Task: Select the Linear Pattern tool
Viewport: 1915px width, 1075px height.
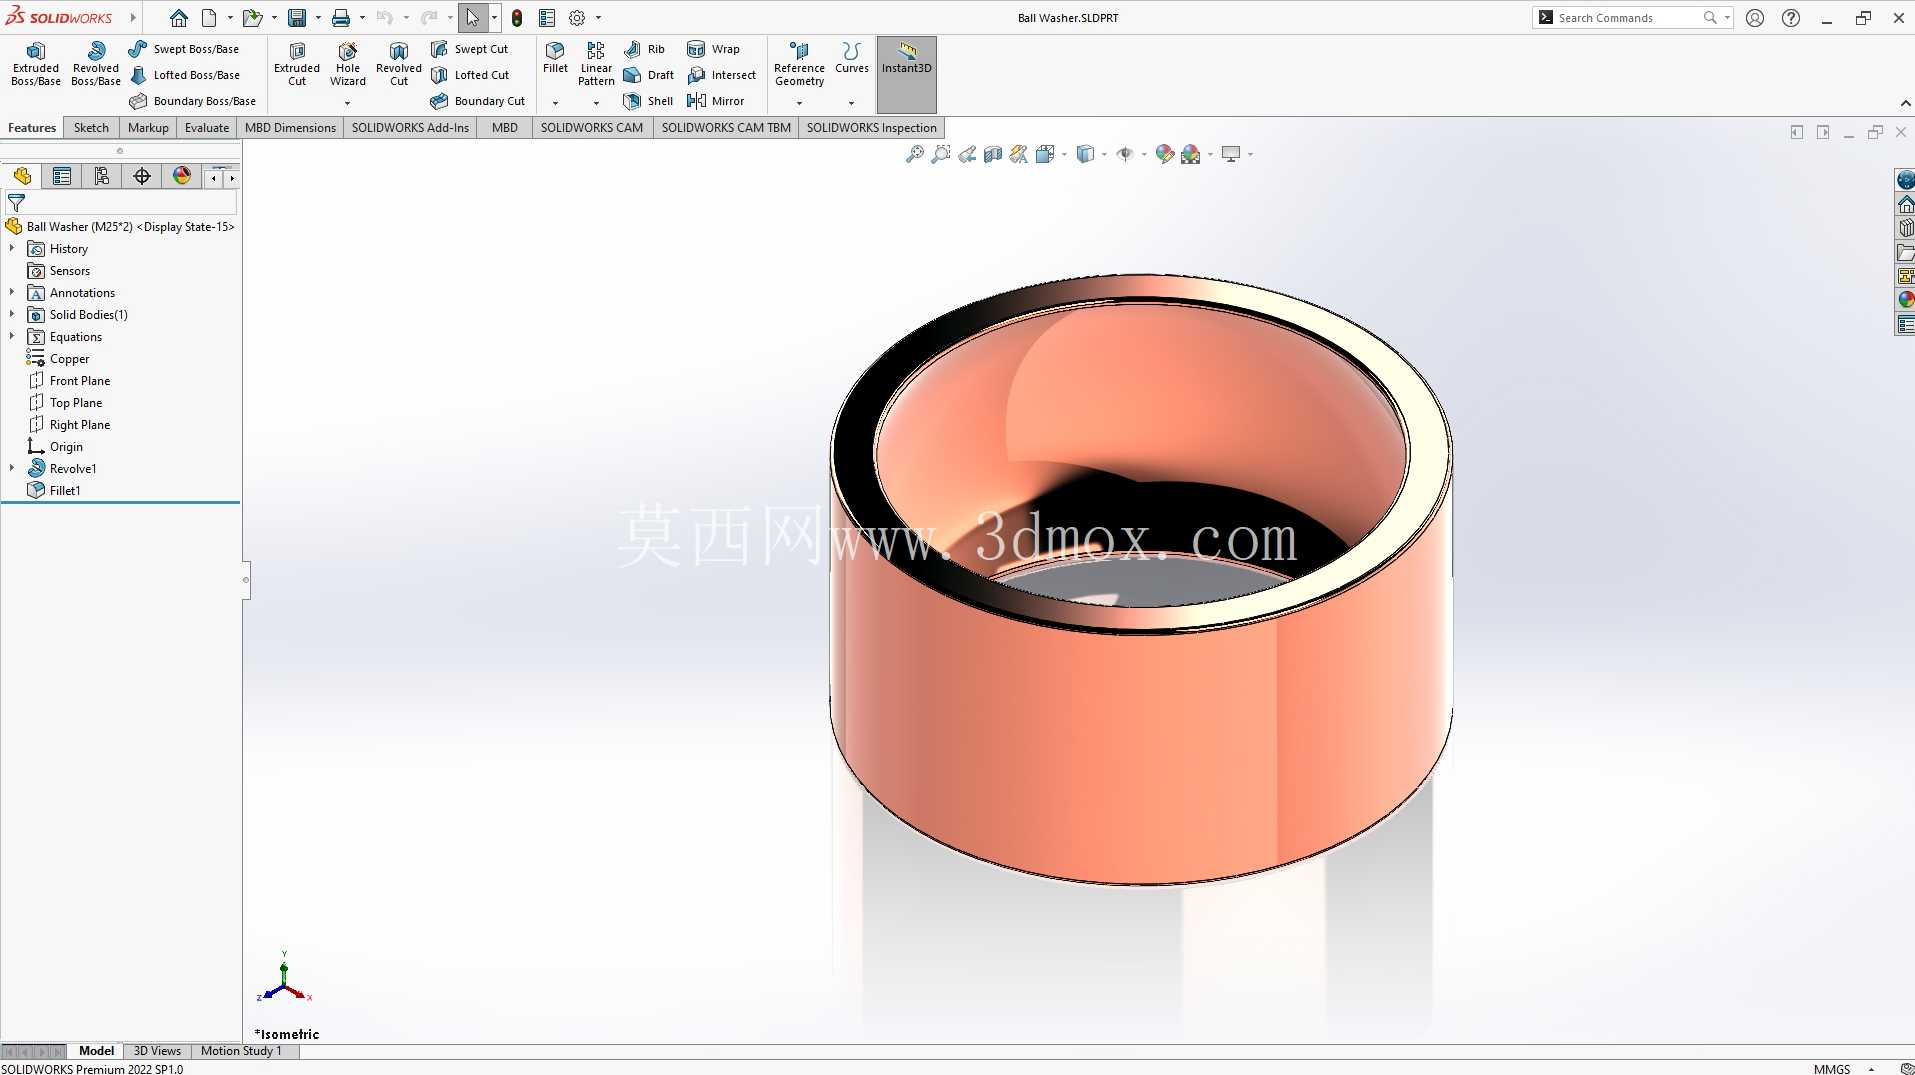Action: pos(596,64)
